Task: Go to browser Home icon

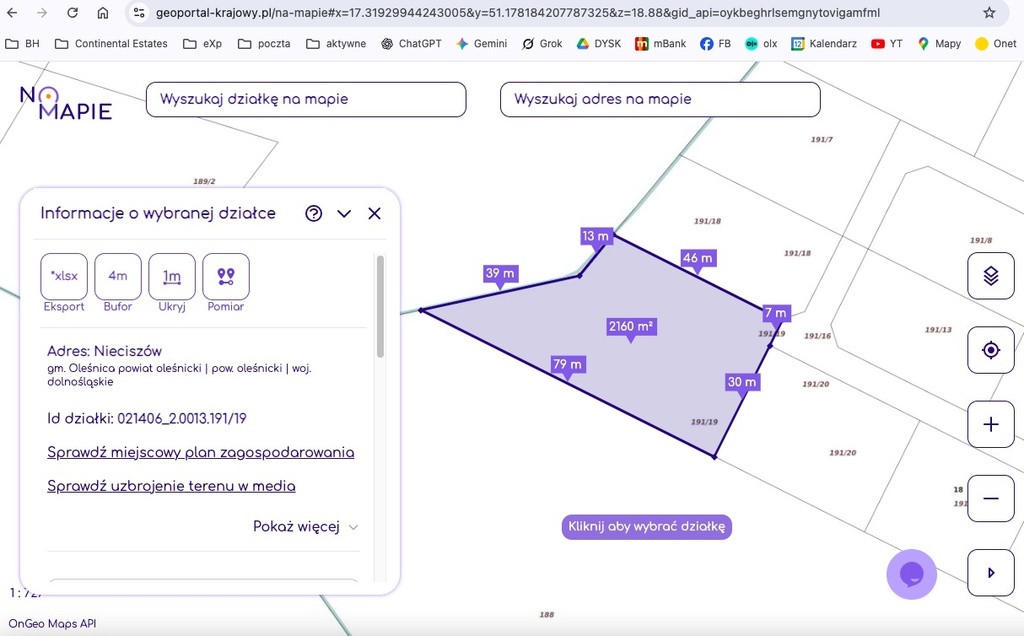Action: point(103,12)
